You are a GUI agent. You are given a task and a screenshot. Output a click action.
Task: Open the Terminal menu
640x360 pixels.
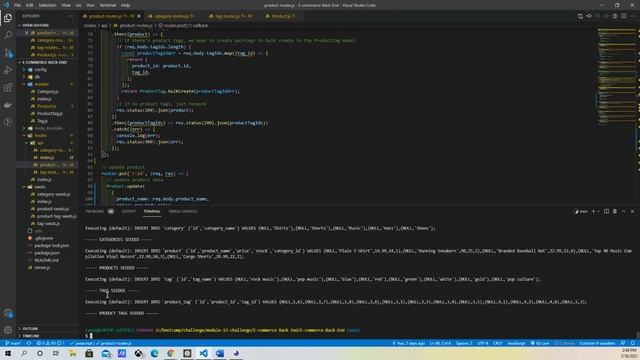[x=108, y=5]
